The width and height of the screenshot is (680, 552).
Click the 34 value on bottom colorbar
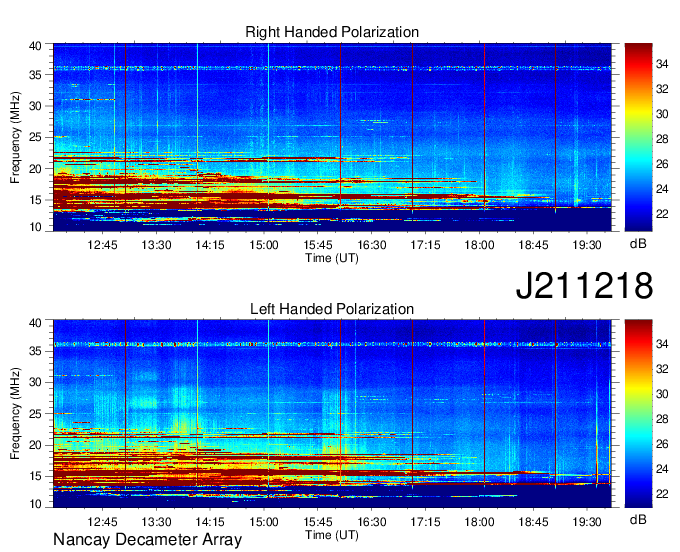tap(662, 344)
